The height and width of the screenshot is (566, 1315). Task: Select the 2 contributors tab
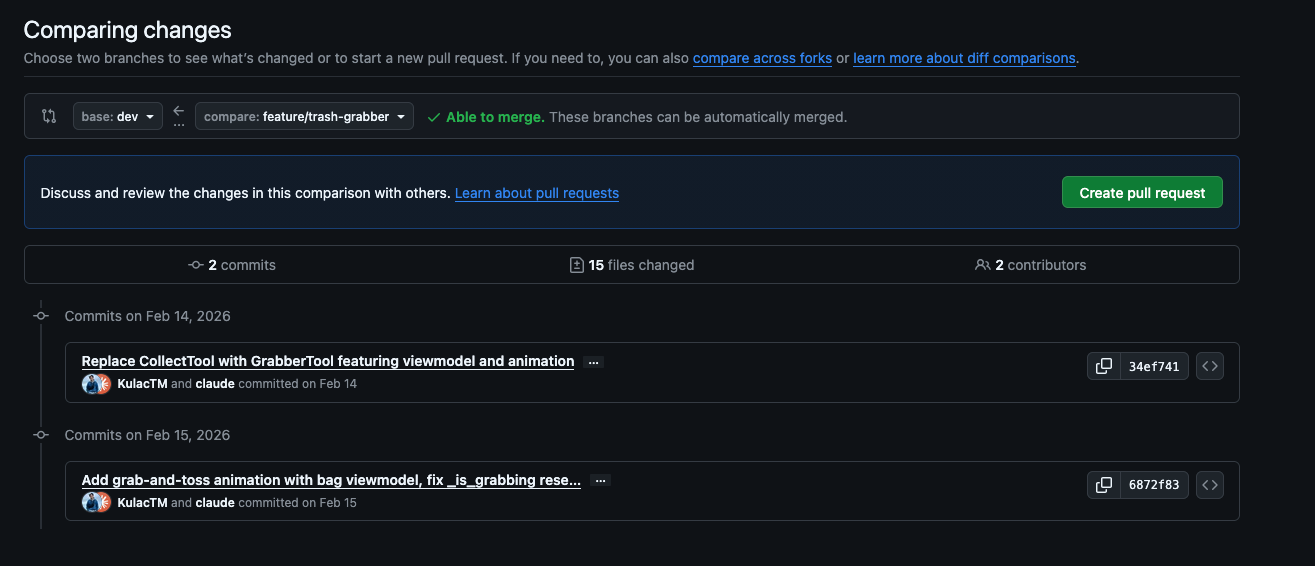point(1031,265)
